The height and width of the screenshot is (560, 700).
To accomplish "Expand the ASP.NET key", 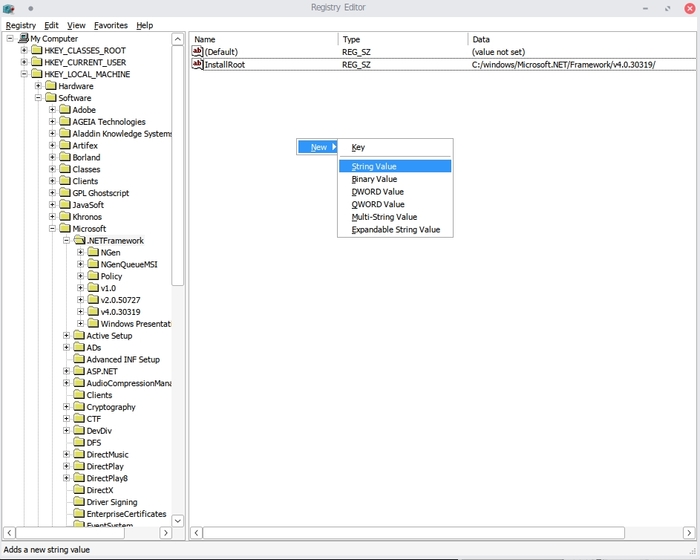I will [67, 371].
